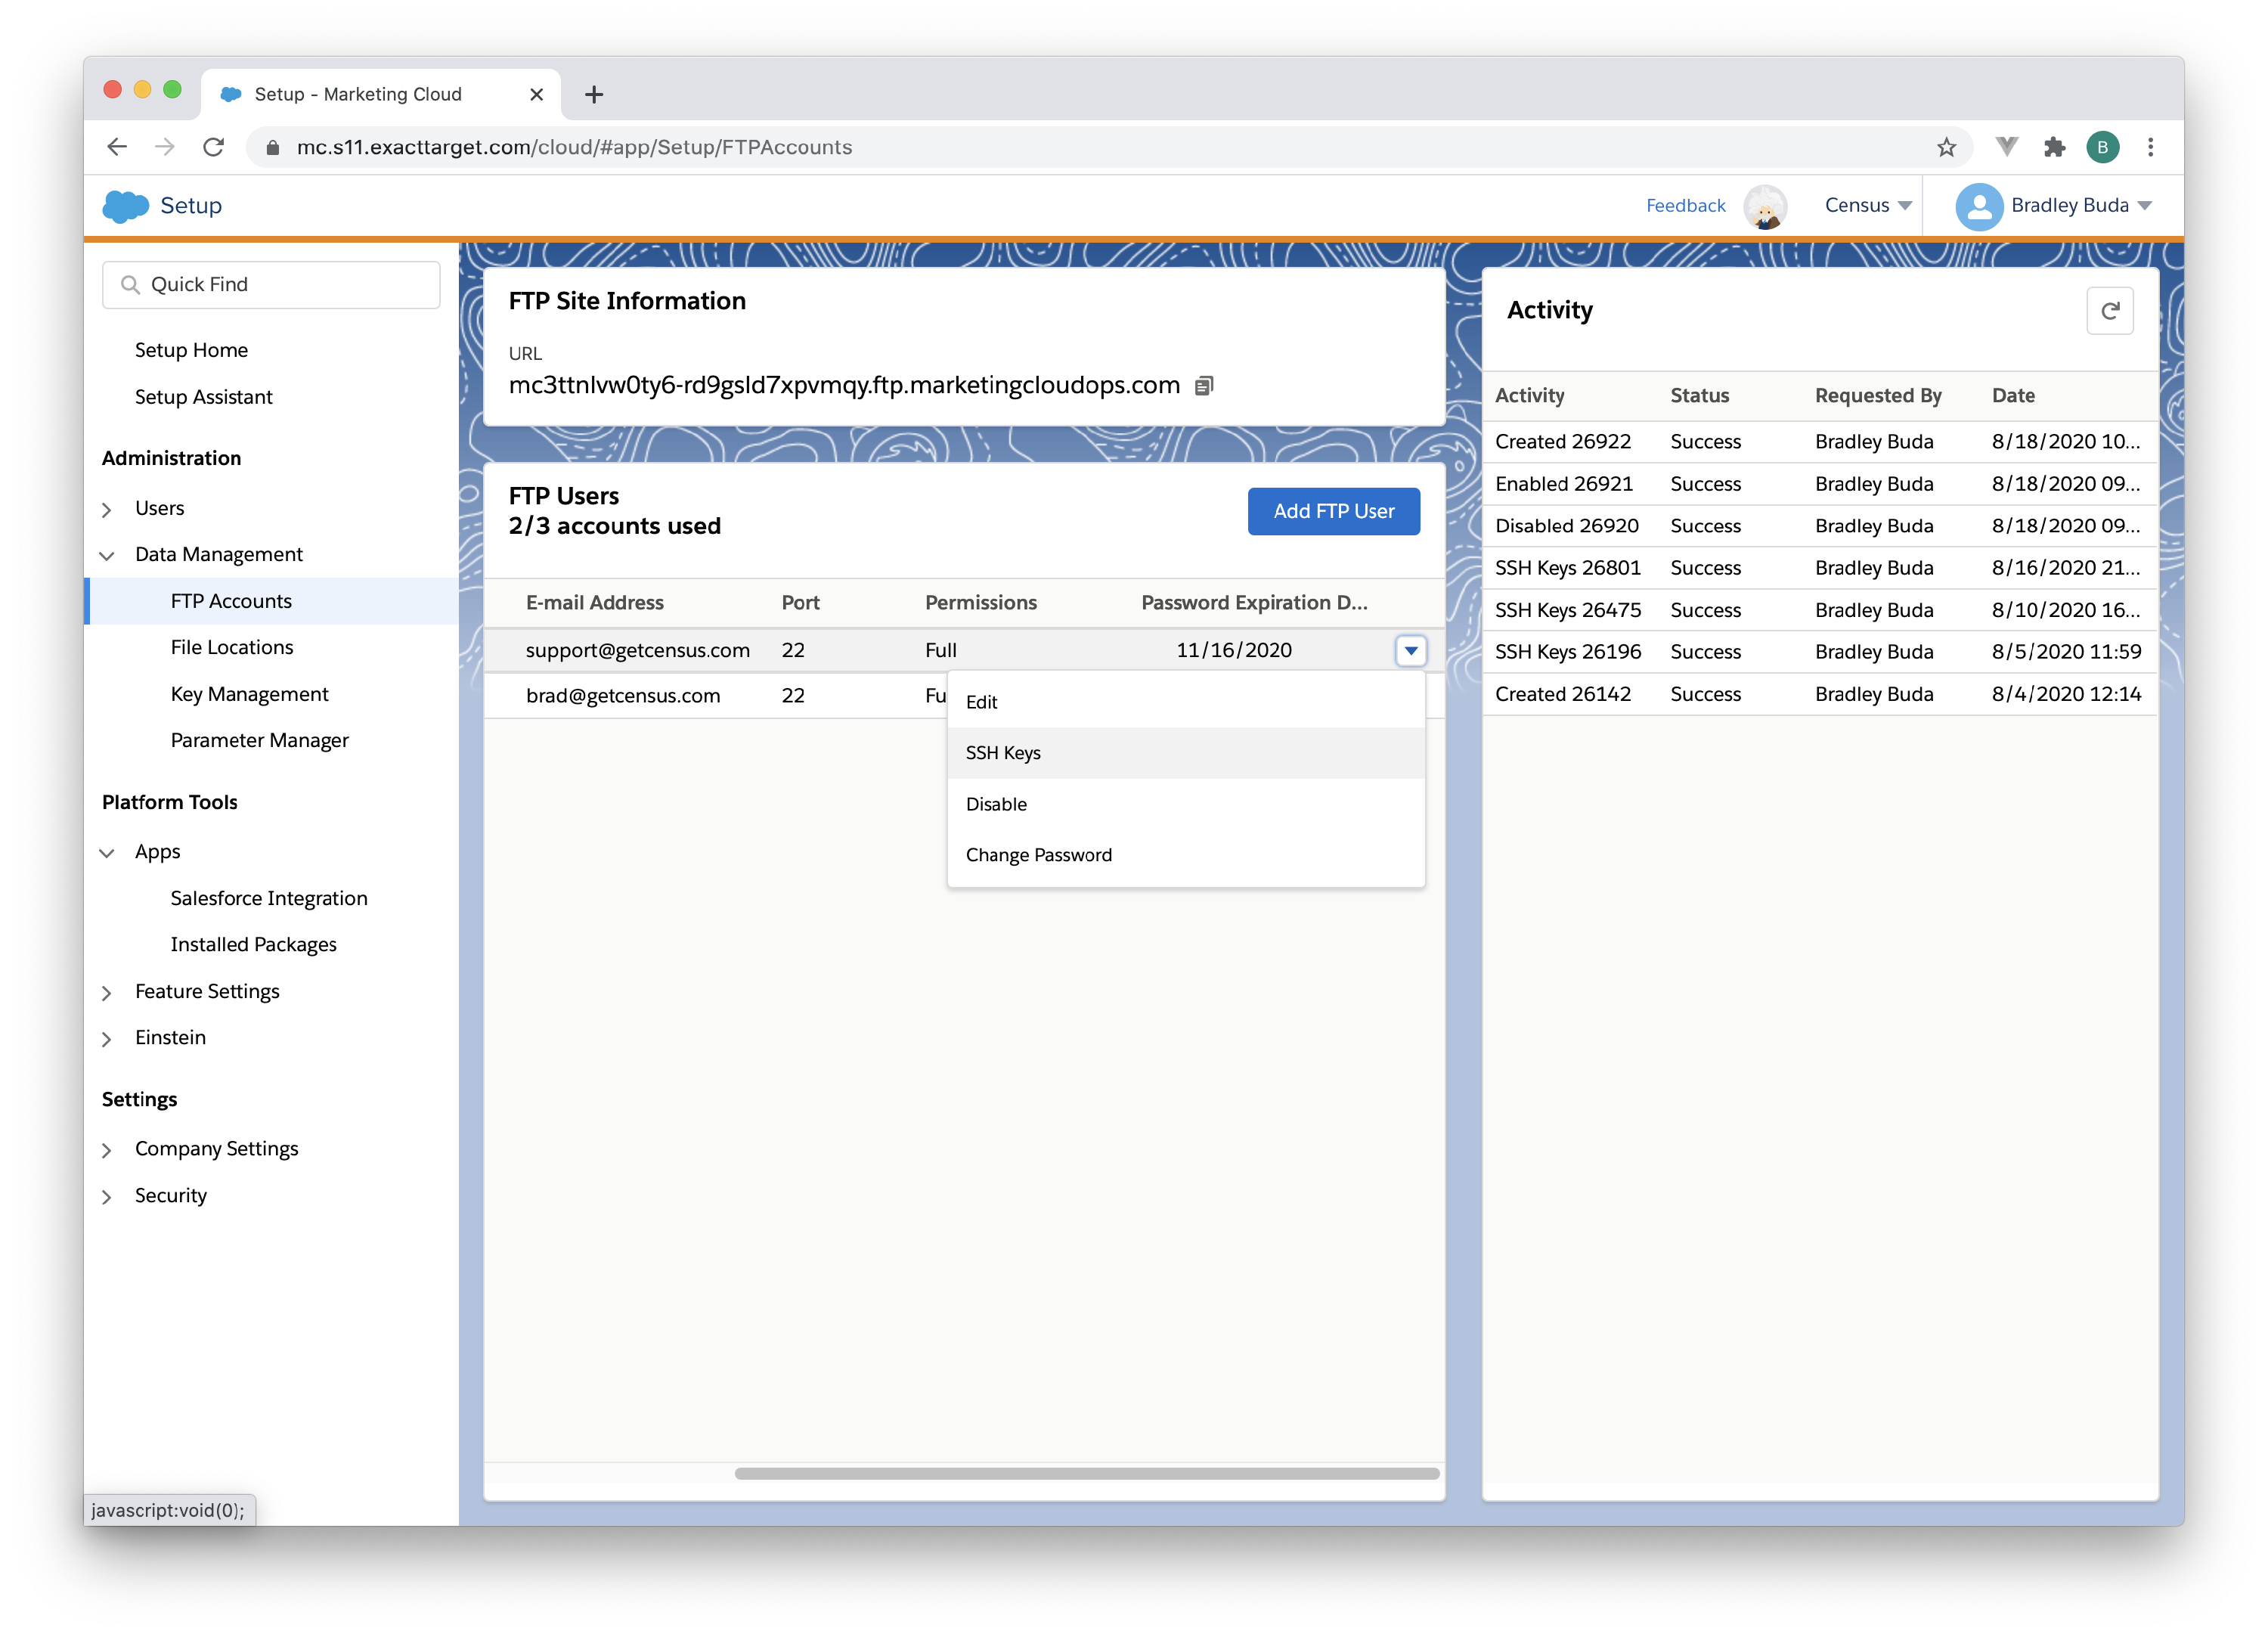Click the horizontal scrollbar under FTP Users
The image size is (2268, 1637).
(1086, 1473)
